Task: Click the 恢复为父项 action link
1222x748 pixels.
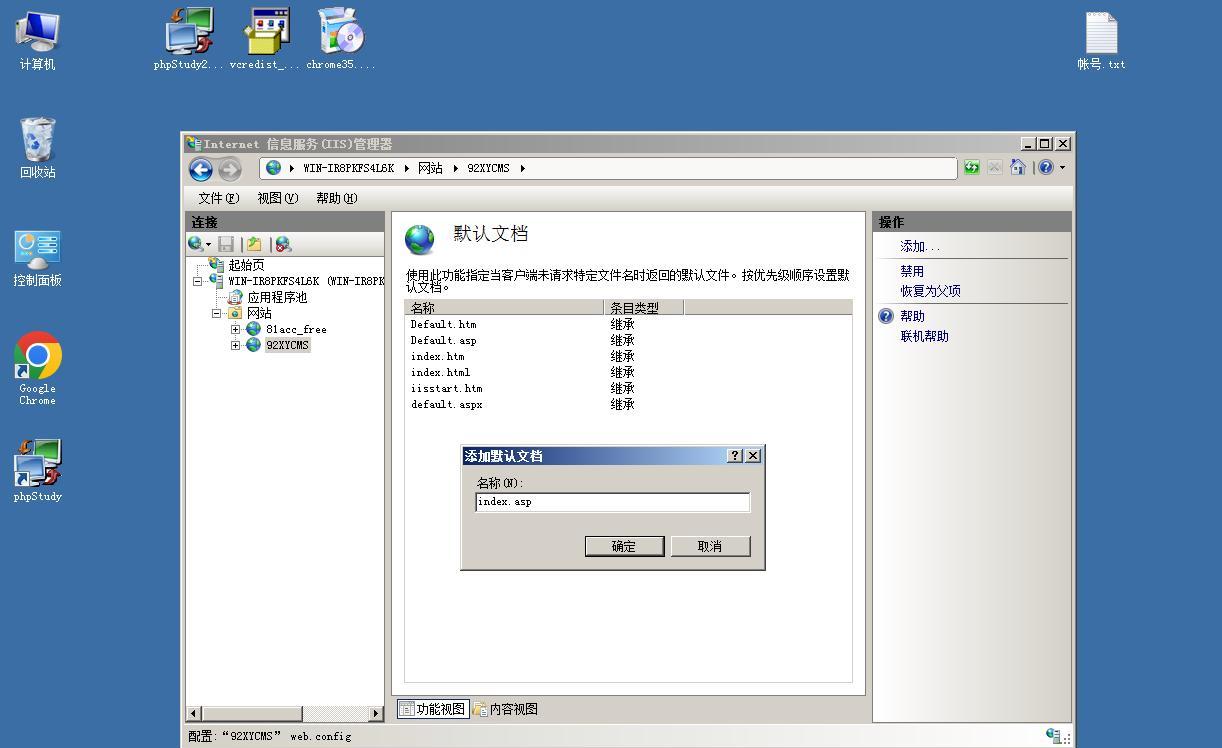Action: (930, 291)
